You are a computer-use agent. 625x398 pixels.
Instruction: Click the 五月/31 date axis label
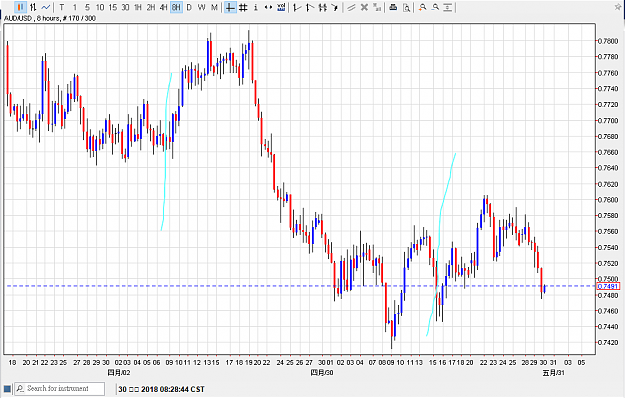point(553,373)
